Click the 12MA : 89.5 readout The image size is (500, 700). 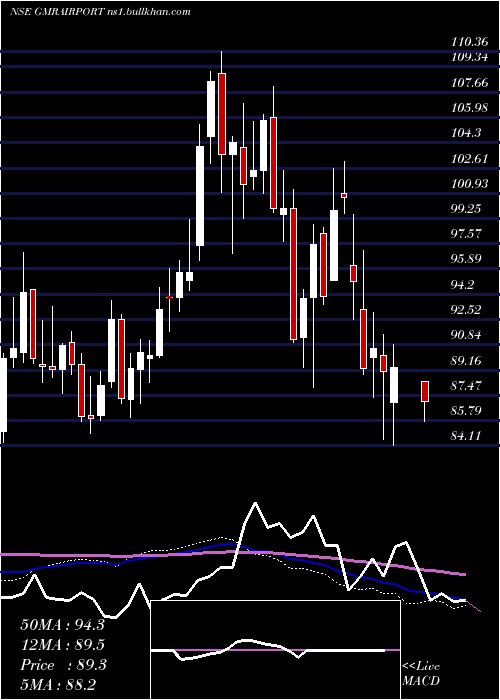[62, 645]
